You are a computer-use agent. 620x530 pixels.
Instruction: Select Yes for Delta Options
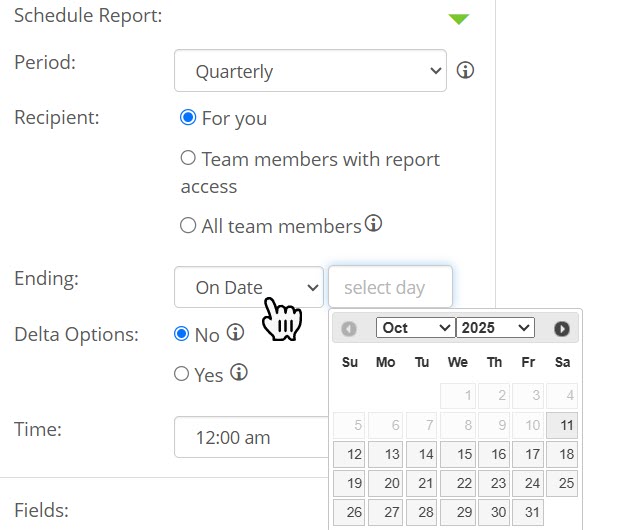[x=181, y=374]
